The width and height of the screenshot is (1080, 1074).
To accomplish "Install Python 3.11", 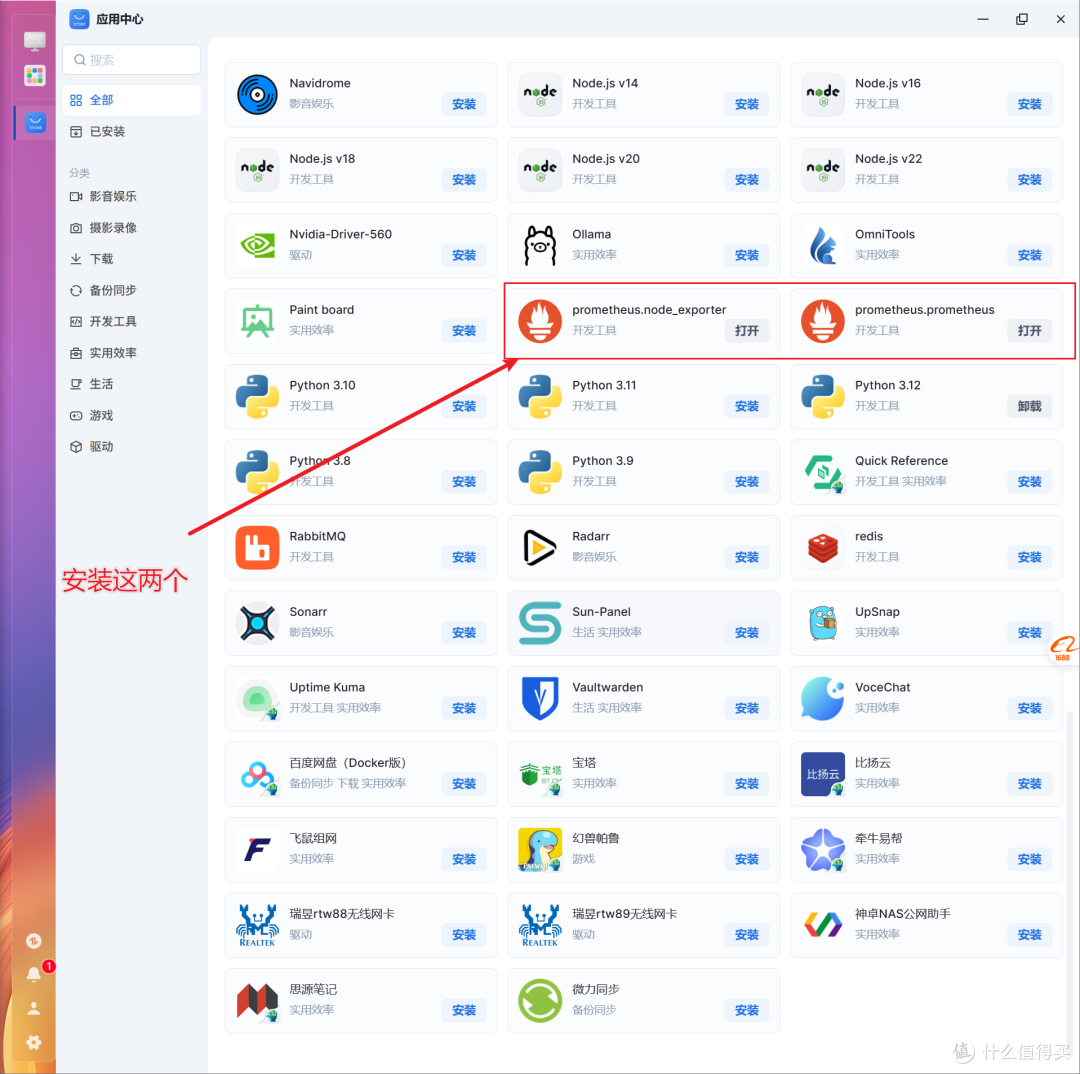I will 747,406.
